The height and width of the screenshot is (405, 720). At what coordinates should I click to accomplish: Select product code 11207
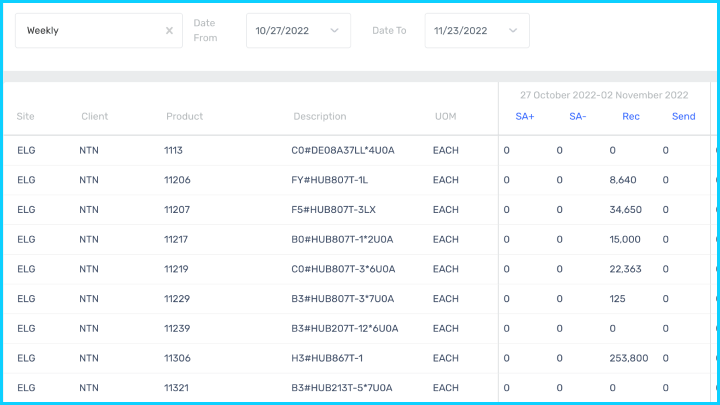pos(177,210)
